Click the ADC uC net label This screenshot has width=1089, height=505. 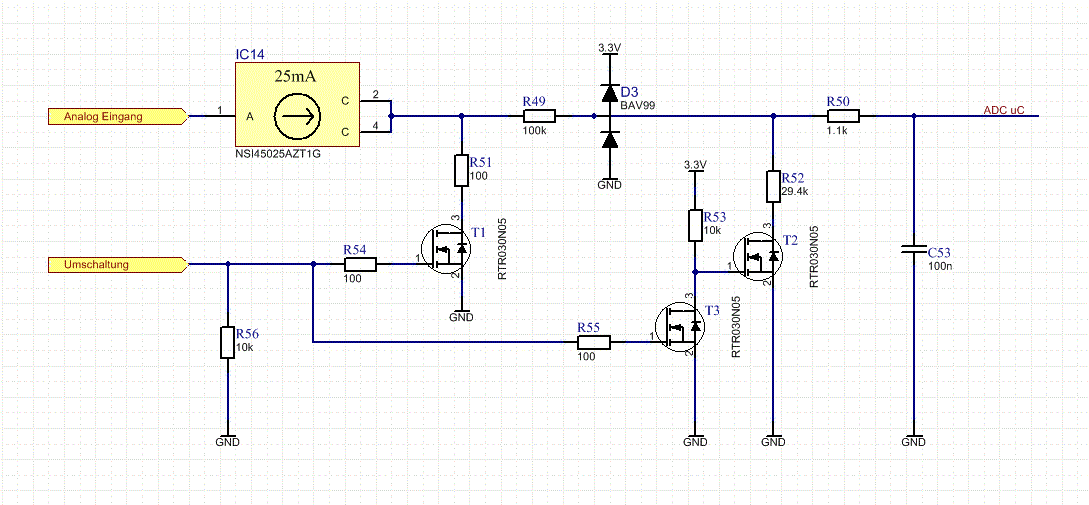[1004, 110]
